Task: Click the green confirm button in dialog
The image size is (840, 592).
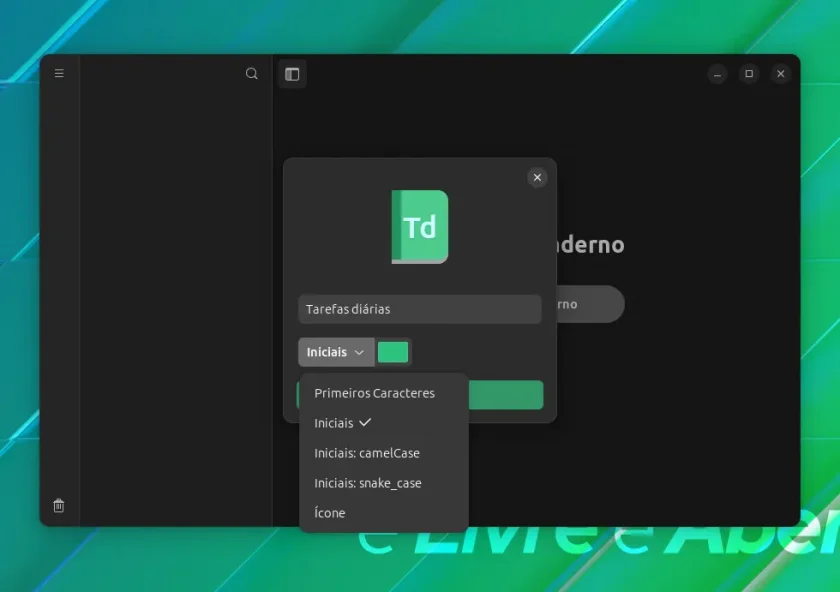Action: (506, 395)
